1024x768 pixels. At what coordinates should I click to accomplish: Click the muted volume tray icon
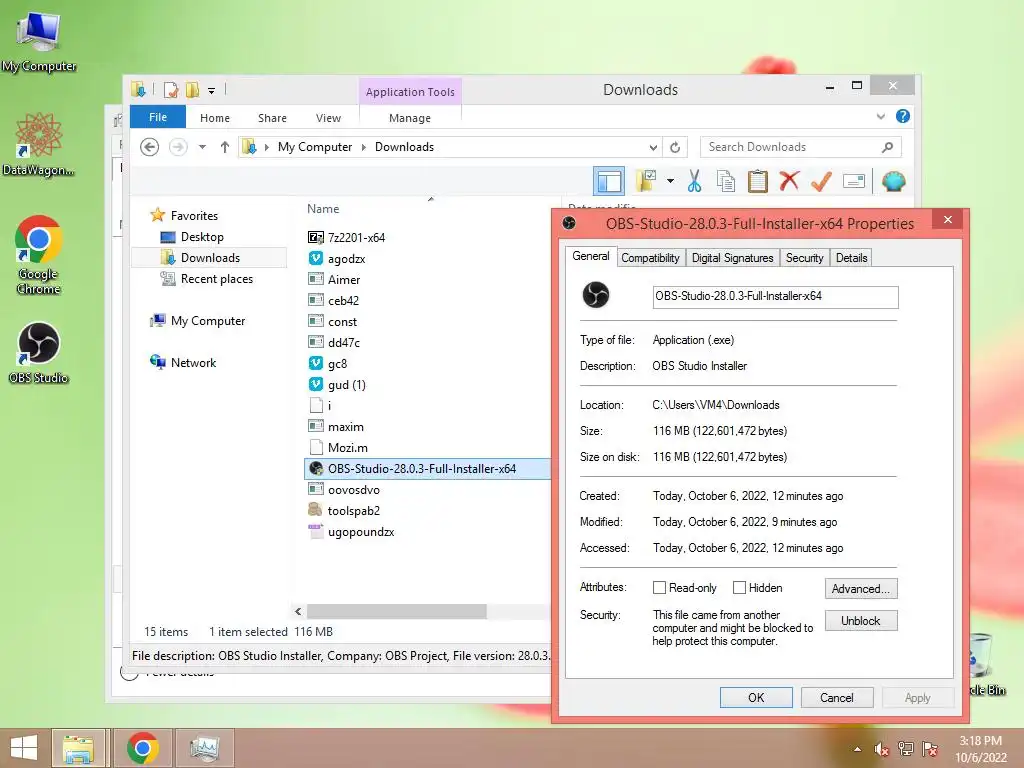tap(881, 749)
